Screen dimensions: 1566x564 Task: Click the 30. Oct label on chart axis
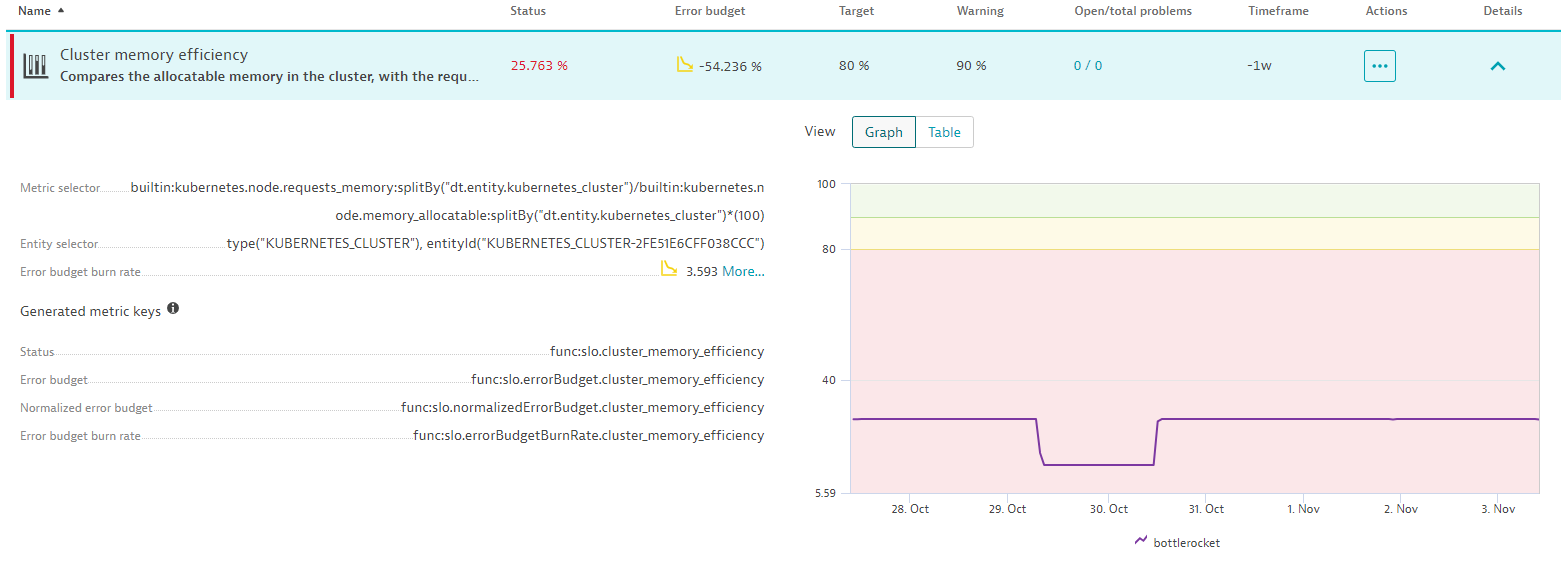(1108, 509)
